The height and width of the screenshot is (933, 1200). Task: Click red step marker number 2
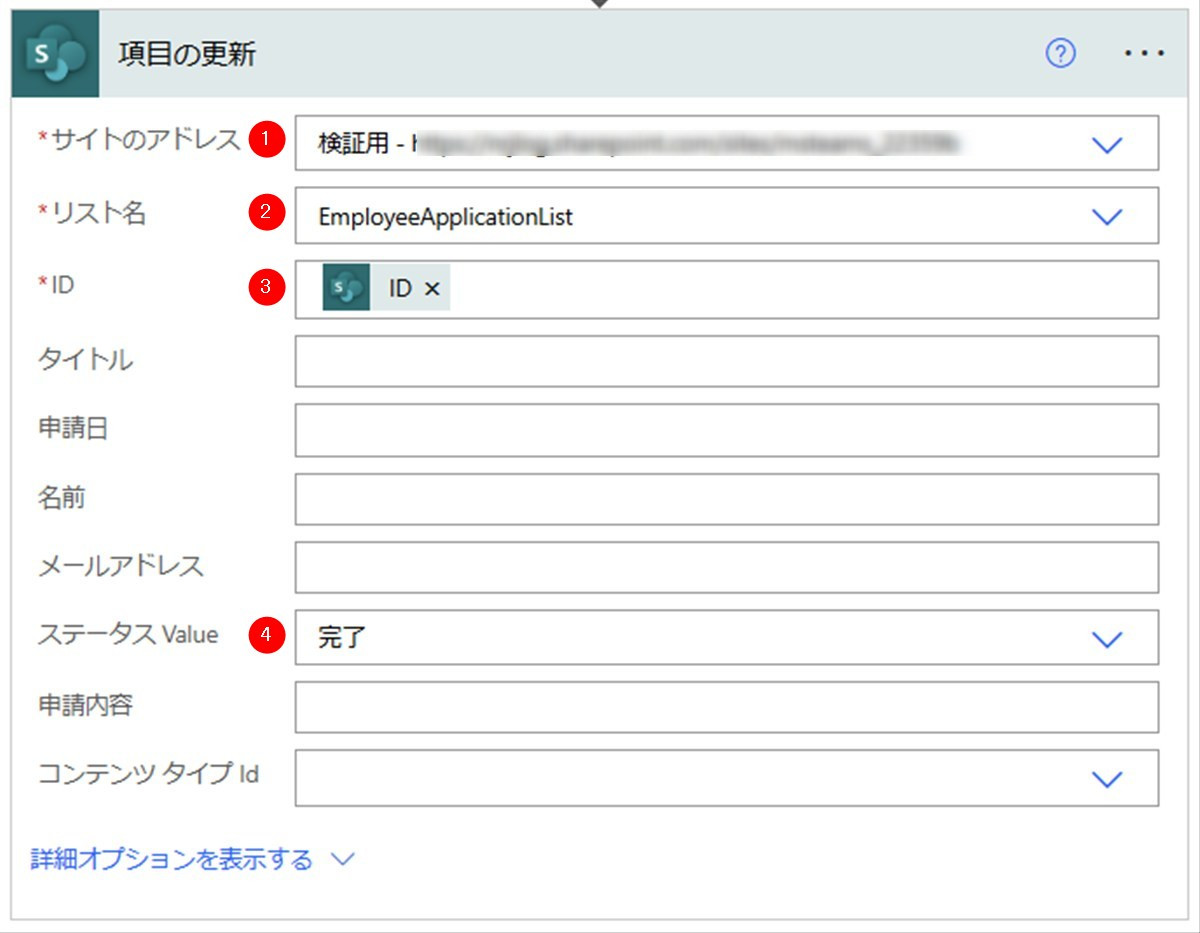[265, 212]
